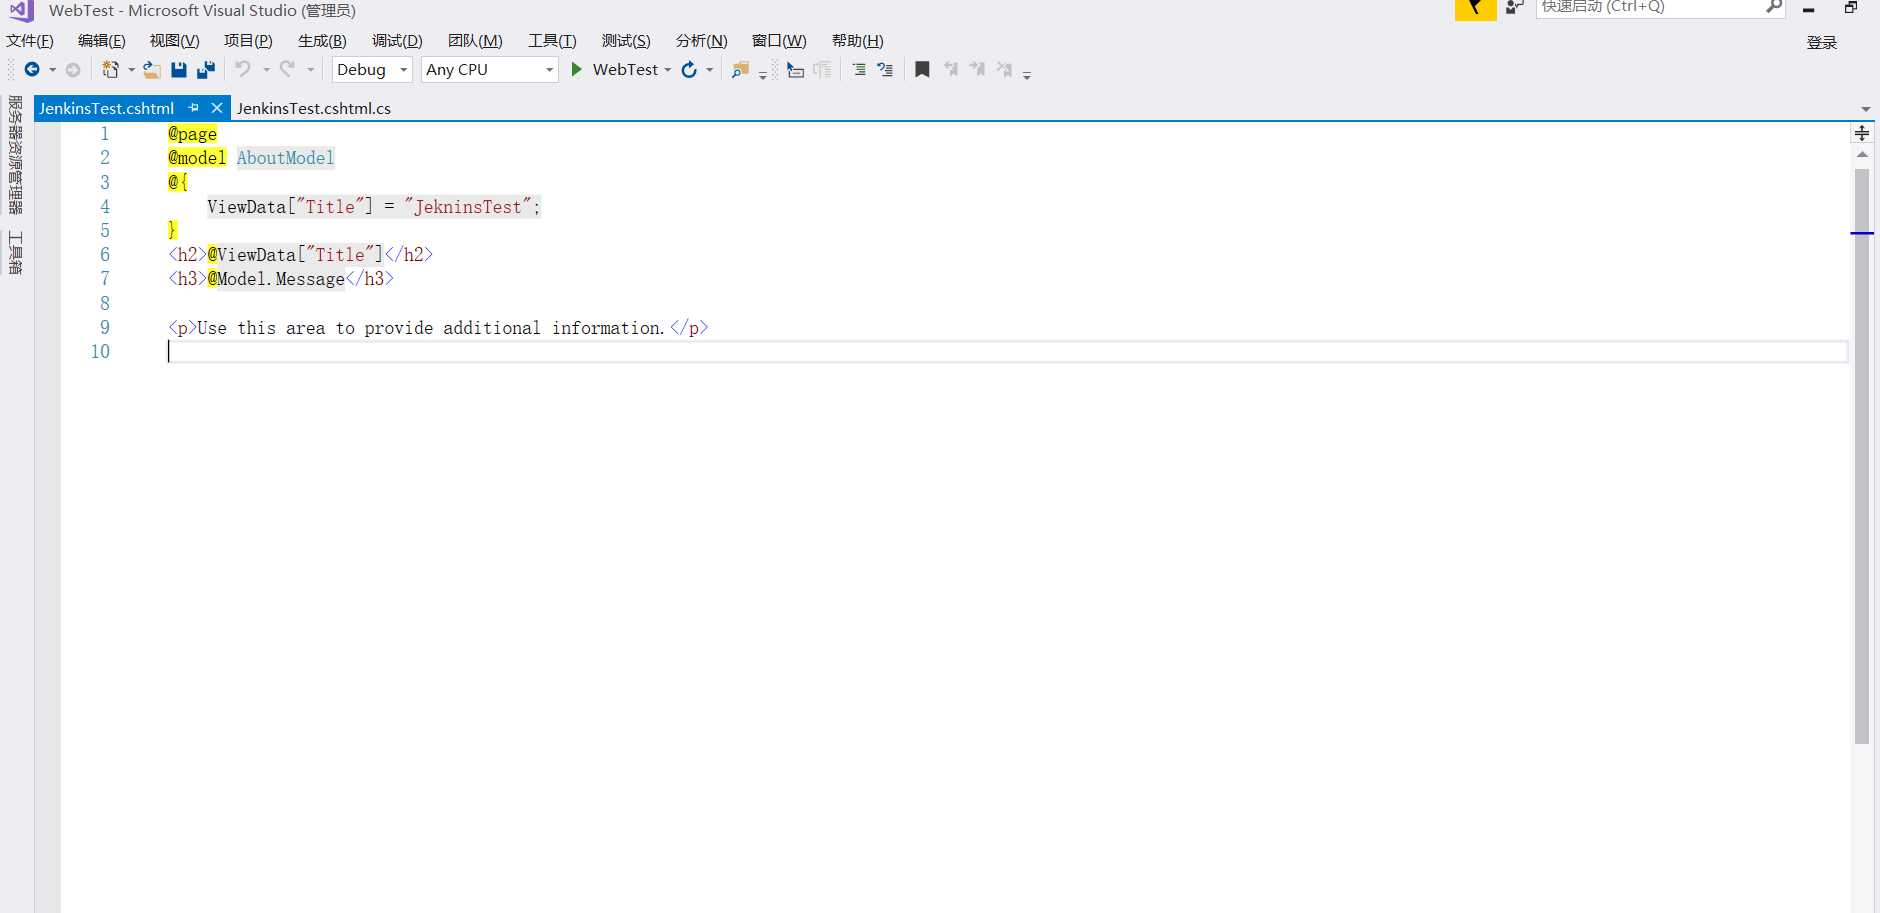
Task: Click the WebTest start button label
Action: (625, 69)
